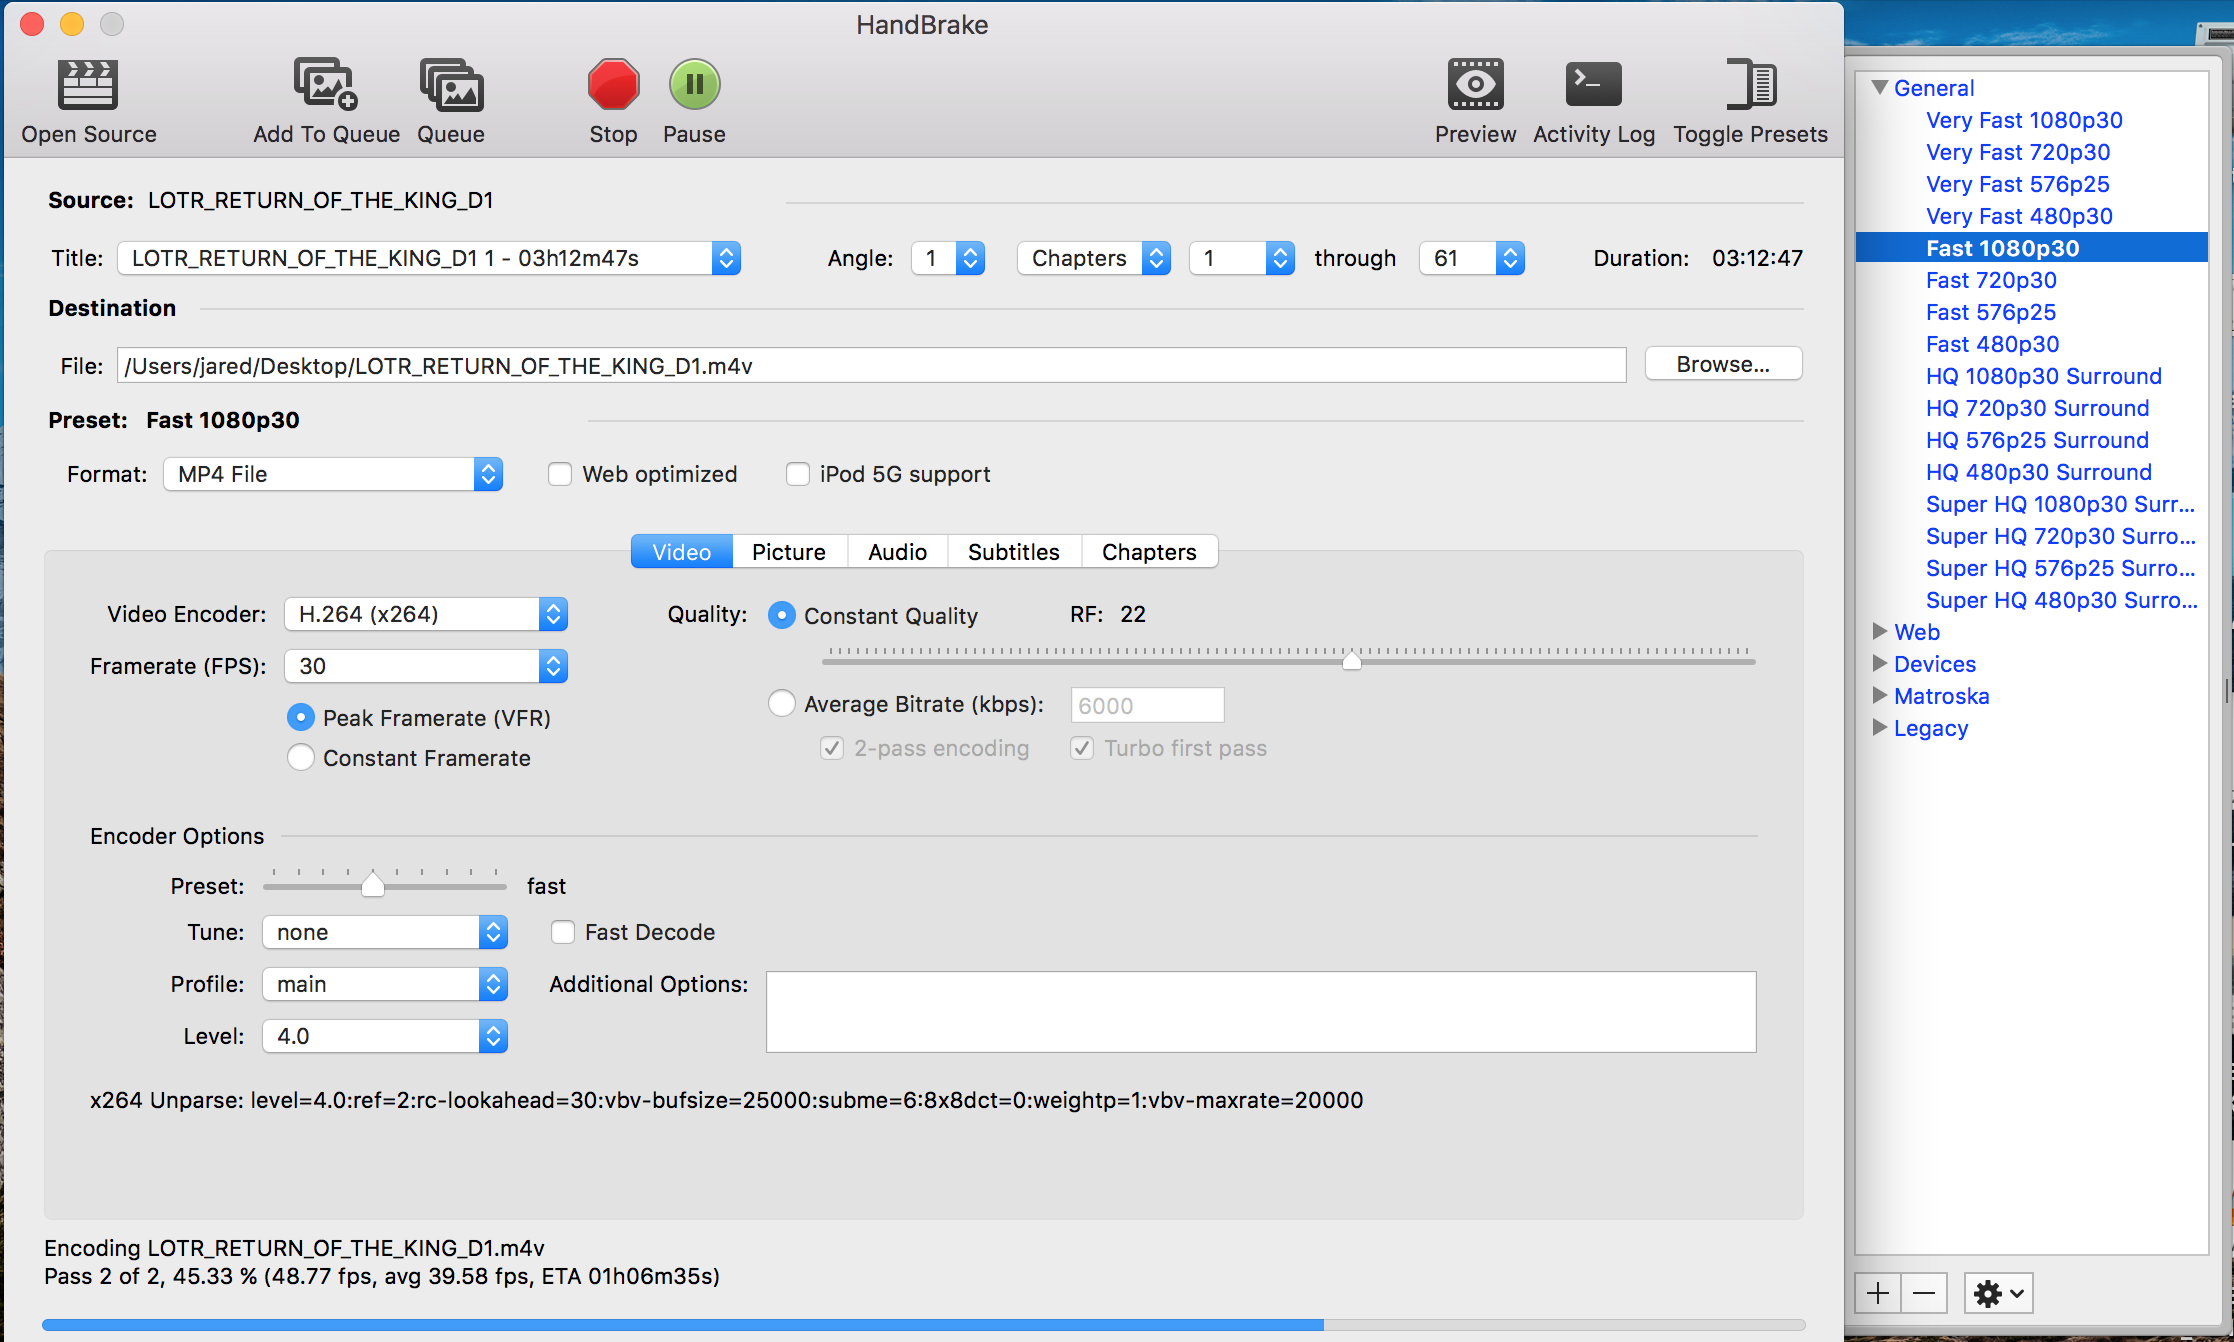Select HQ 1080p30 Surround preset
The width and height of the screenshot is (2234, 1342).
click(2044, 376)
